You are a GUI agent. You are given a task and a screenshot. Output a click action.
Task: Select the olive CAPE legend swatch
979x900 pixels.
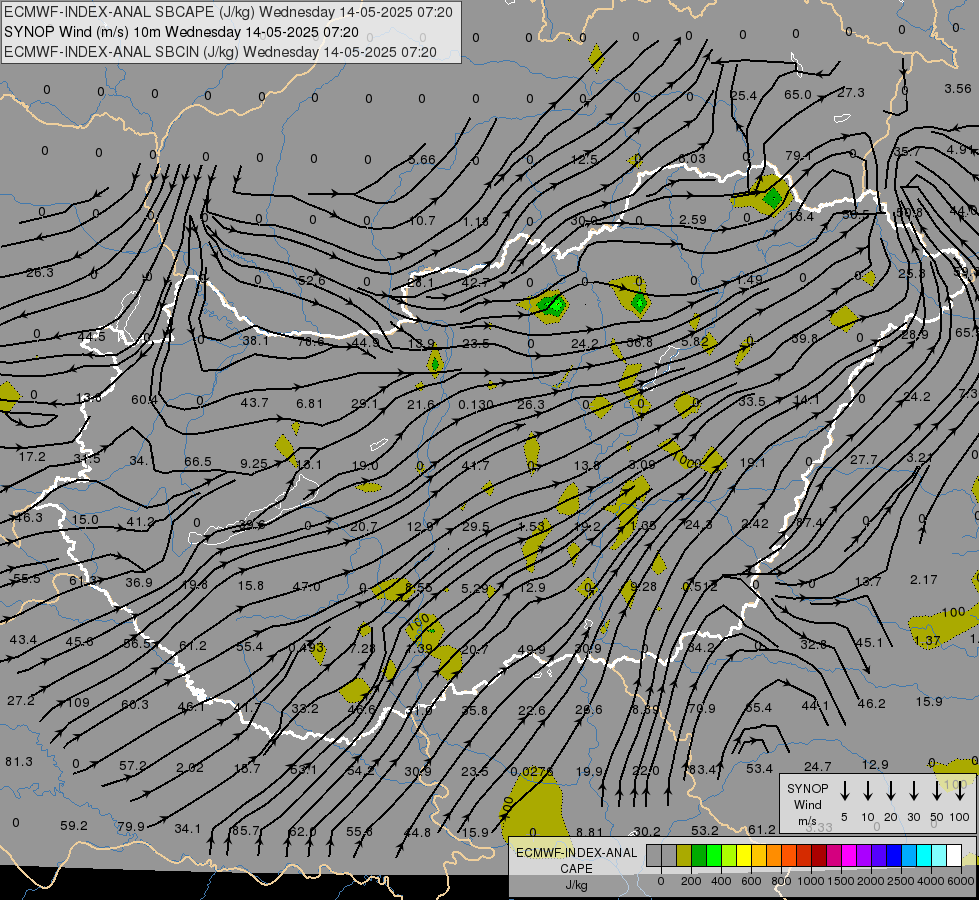(684, 856)
